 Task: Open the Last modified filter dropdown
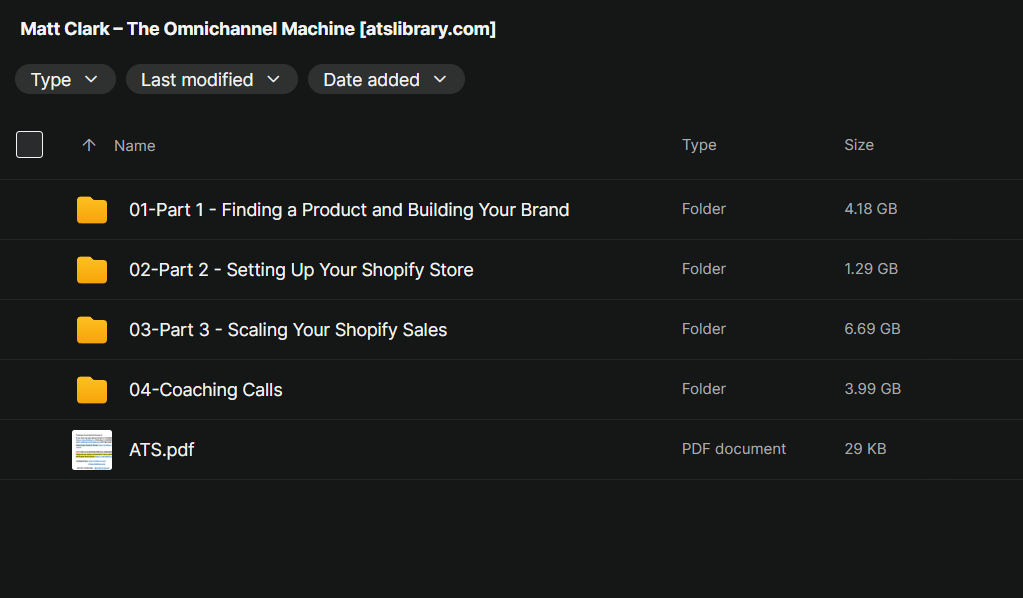pyautogui.click(x=211, y=80)
